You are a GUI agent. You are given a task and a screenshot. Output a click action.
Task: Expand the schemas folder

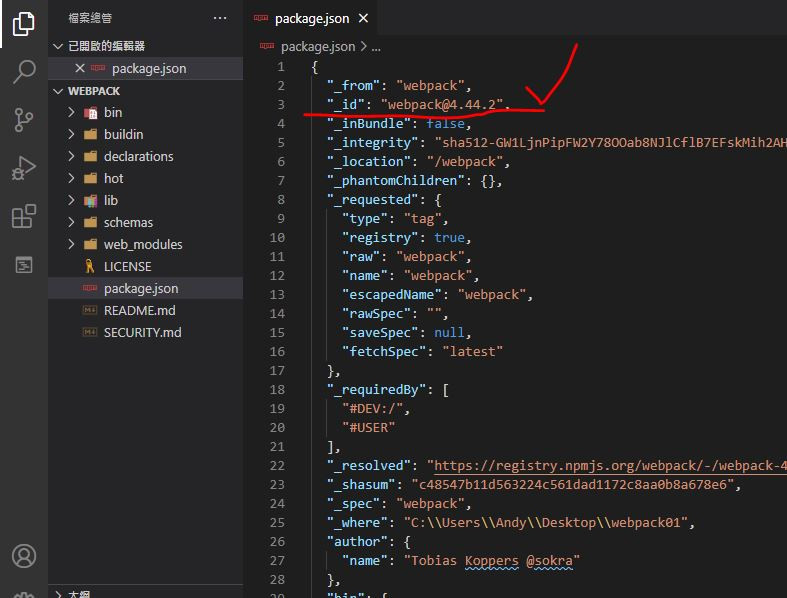[x=71, y=222]
